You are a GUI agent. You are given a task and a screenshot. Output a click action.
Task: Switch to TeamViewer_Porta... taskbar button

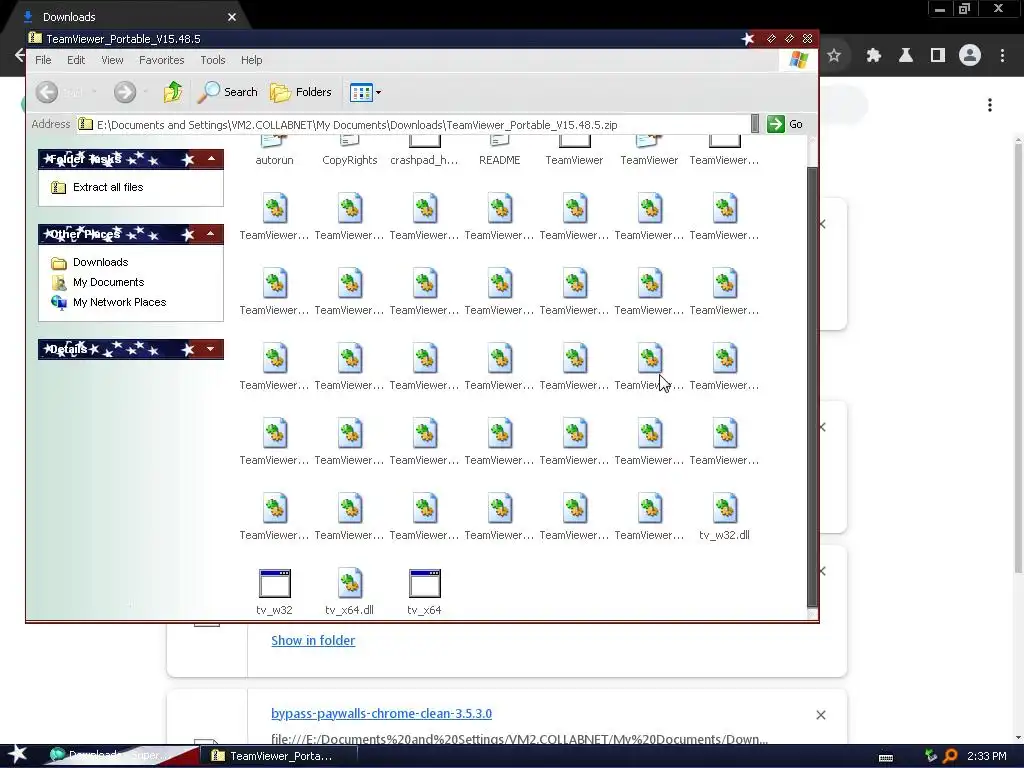[281, 756]
